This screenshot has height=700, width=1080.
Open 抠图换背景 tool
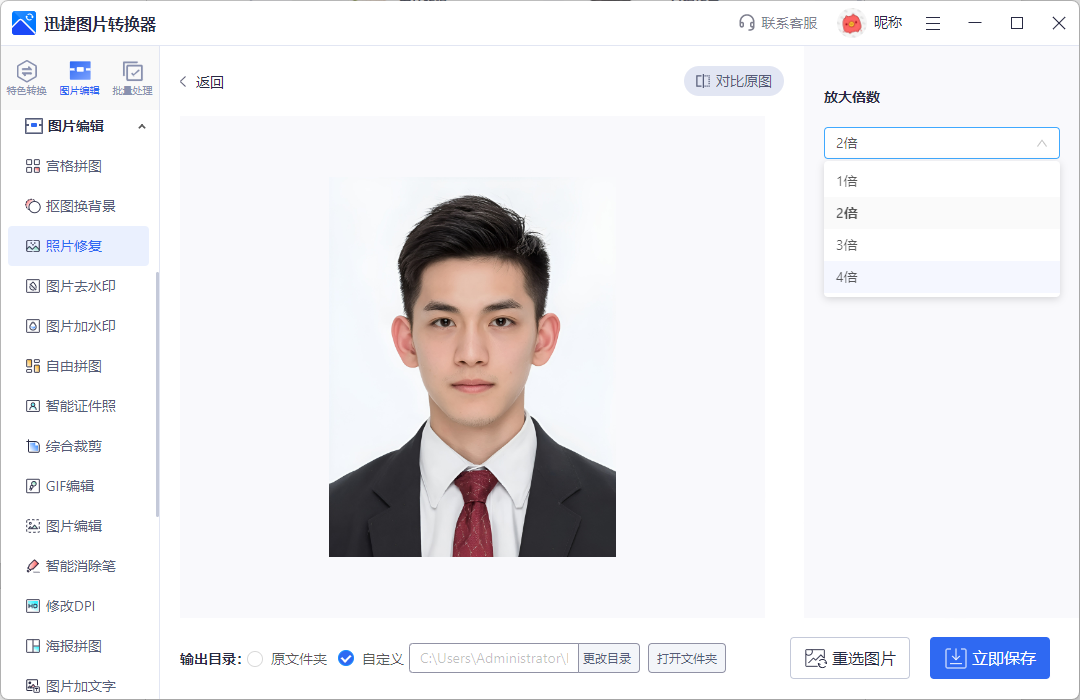tap(79, 206)
